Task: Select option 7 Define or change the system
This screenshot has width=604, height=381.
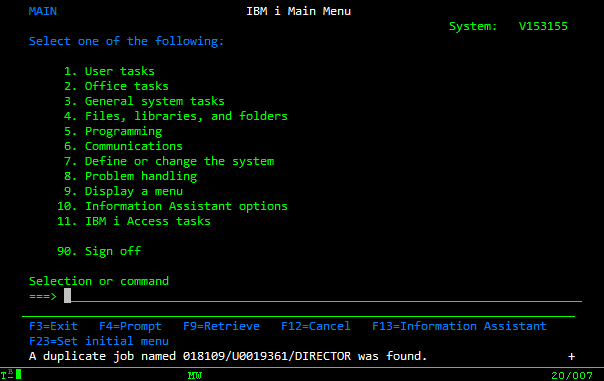Action: tap(169, 161)
